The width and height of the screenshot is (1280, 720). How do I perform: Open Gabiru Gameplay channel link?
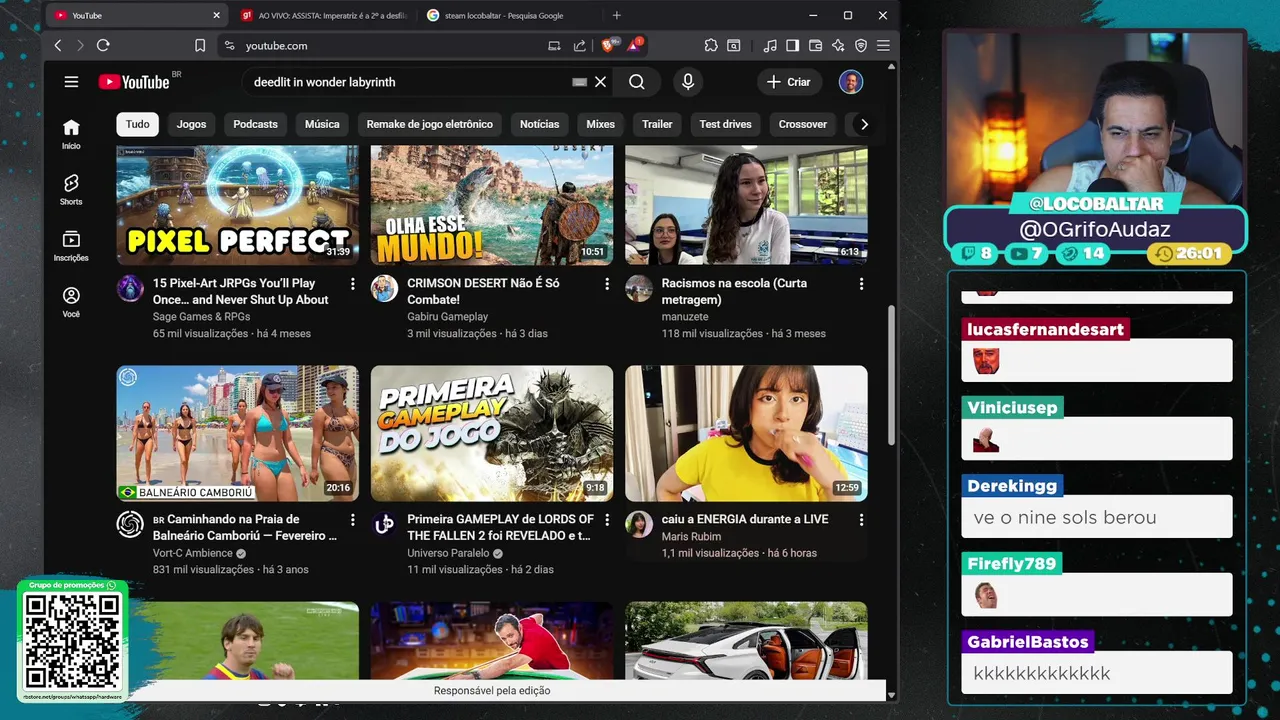click(447, 317)
